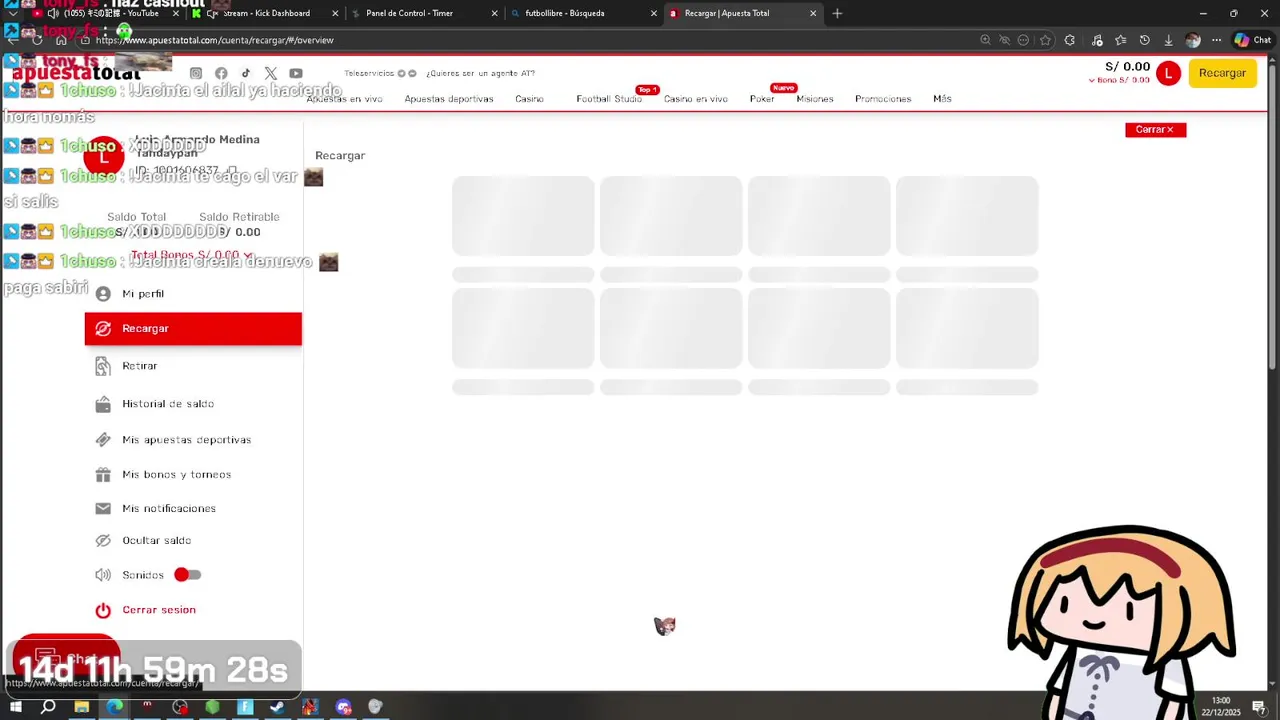Open Apuestas en vivo menu
The height and width of the screenshot is (720, 1280).
click(x=344, y=99)
